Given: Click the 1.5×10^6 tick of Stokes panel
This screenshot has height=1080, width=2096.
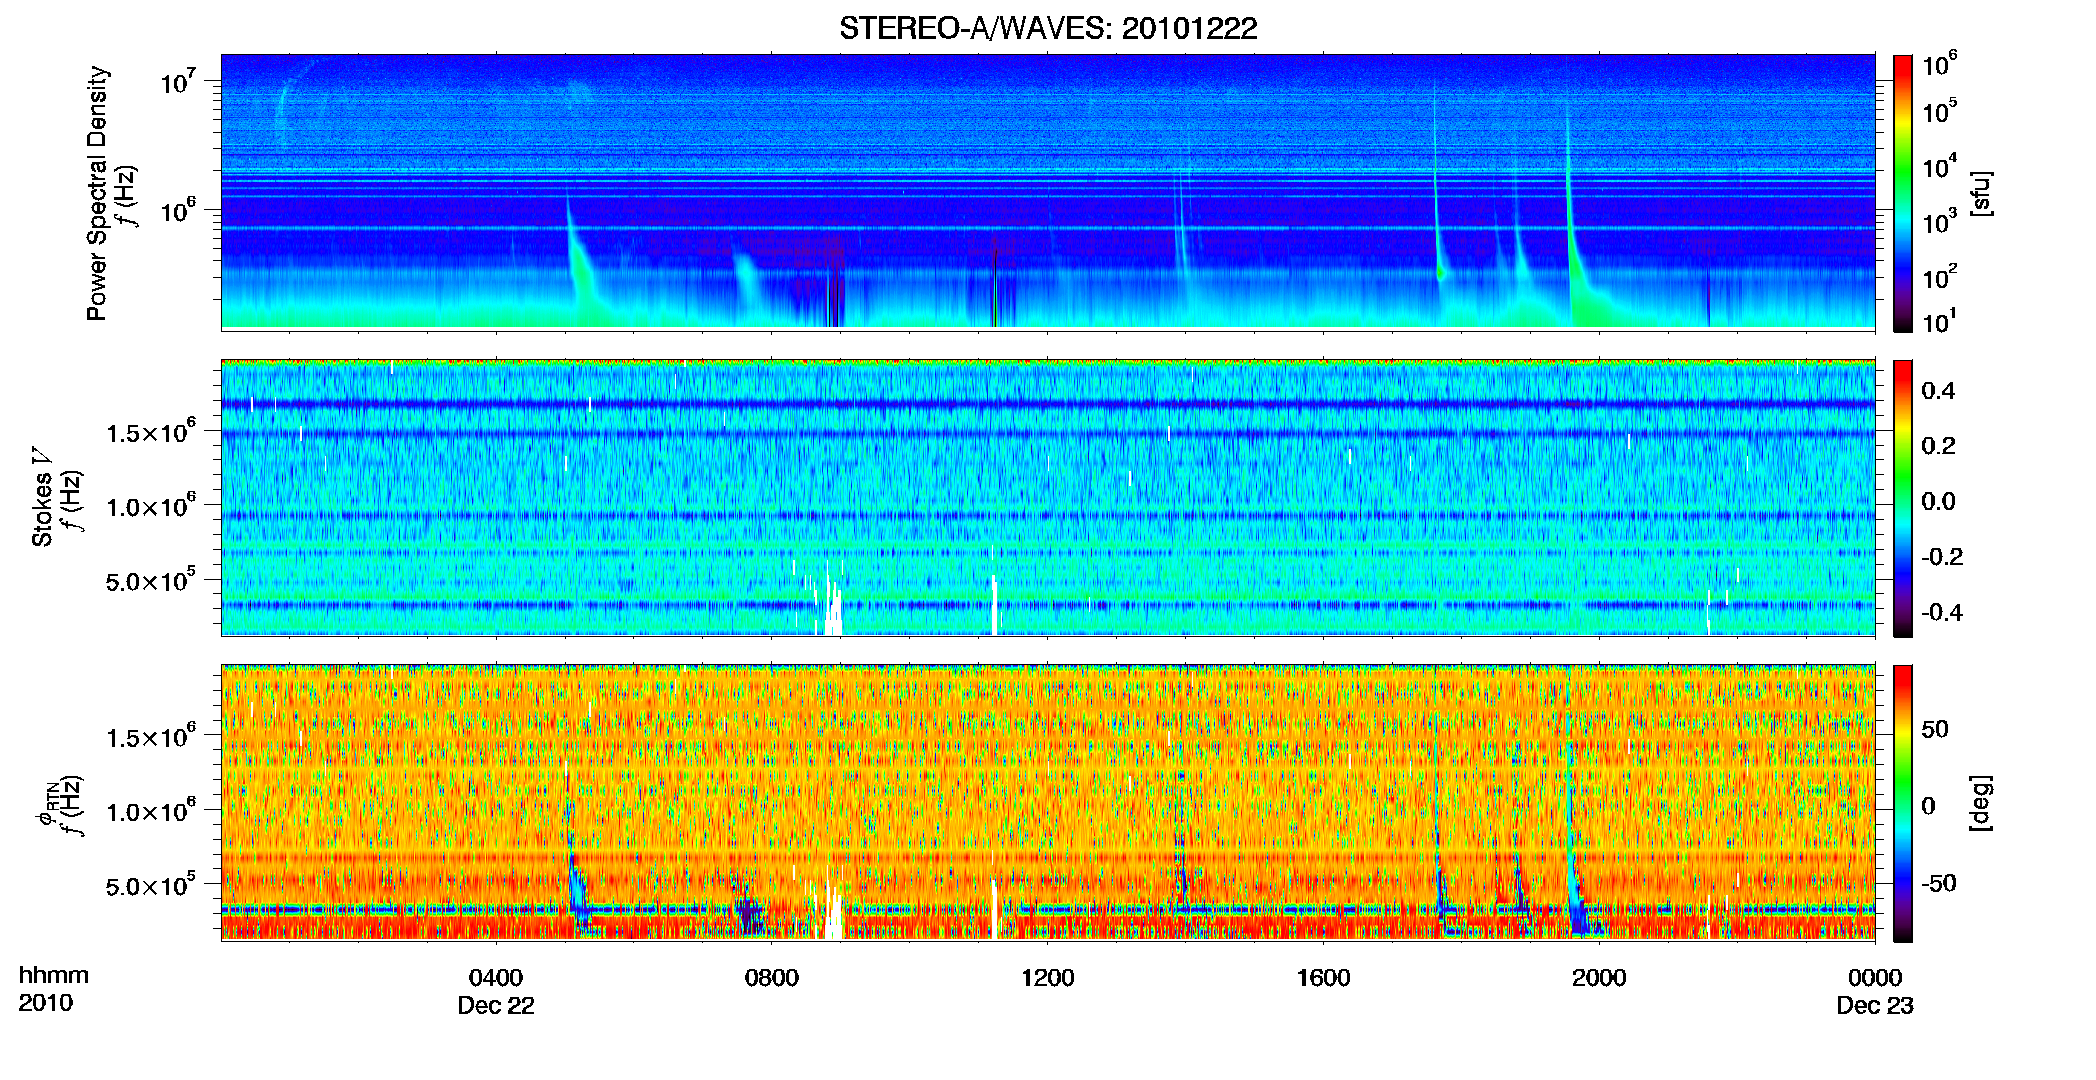Looking at the screenshot, I should click(x=151, y=432).
